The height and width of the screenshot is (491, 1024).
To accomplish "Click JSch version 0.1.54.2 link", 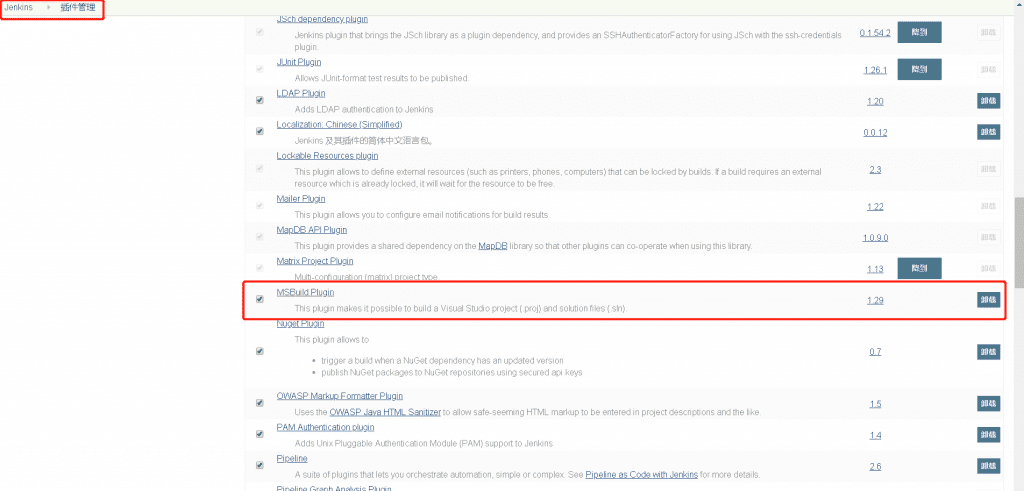I will (x=875, y=33).
